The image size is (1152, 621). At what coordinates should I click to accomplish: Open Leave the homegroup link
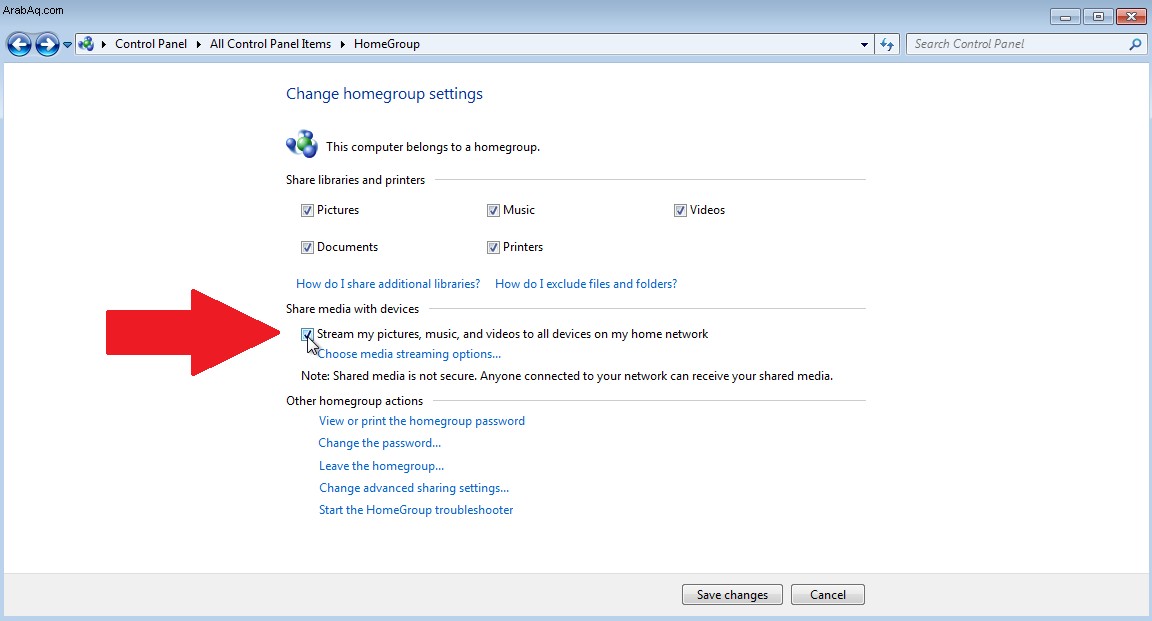(x=381, y=466)
